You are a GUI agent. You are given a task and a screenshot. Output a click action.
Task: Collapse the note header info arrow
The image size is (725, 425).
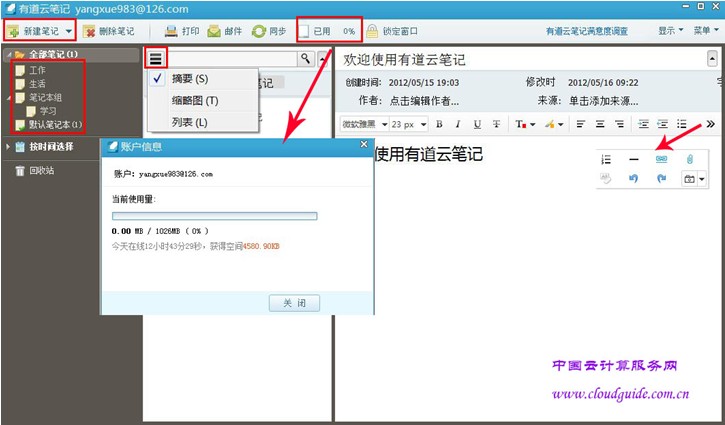point(712,59)
